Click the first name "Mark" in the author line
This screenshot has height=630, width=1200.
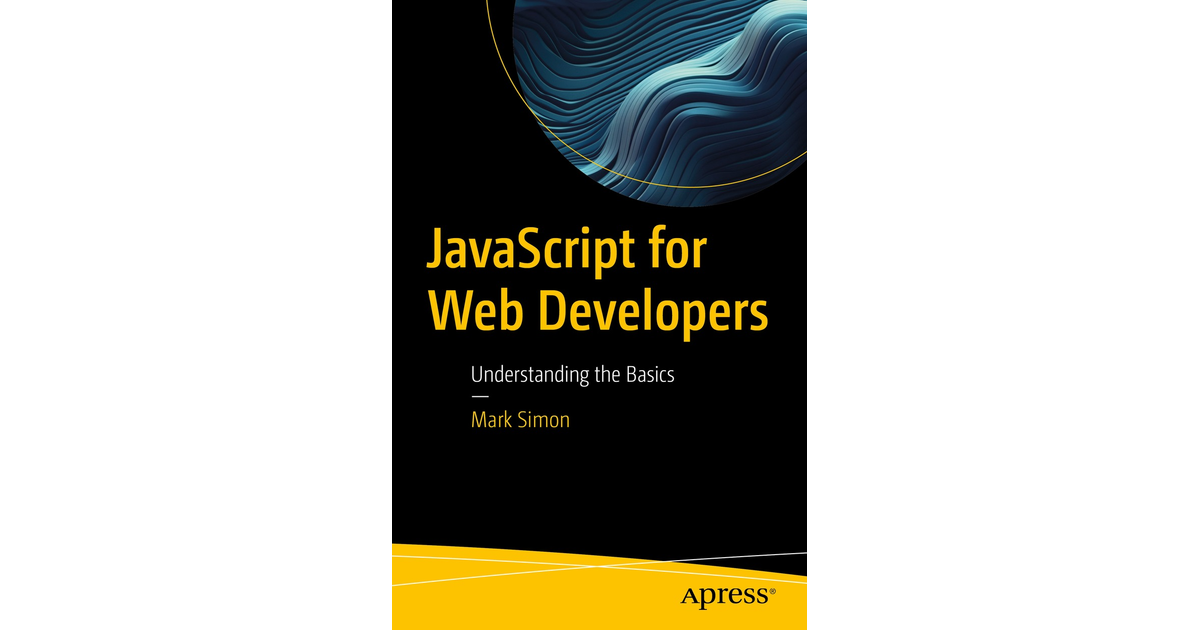(492, 420)
